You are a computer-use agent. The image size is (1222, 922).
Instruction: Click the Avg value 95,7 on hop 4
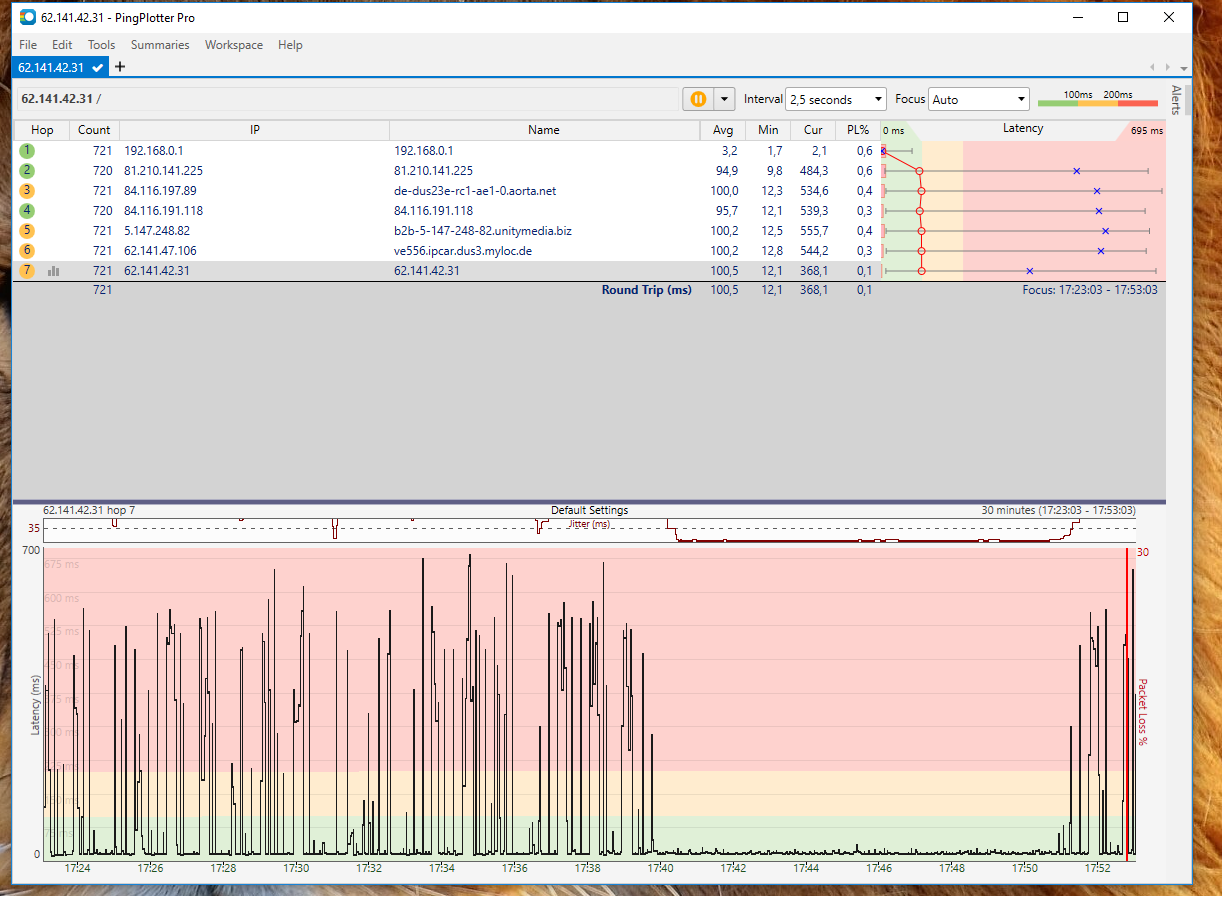click(724, 211)
